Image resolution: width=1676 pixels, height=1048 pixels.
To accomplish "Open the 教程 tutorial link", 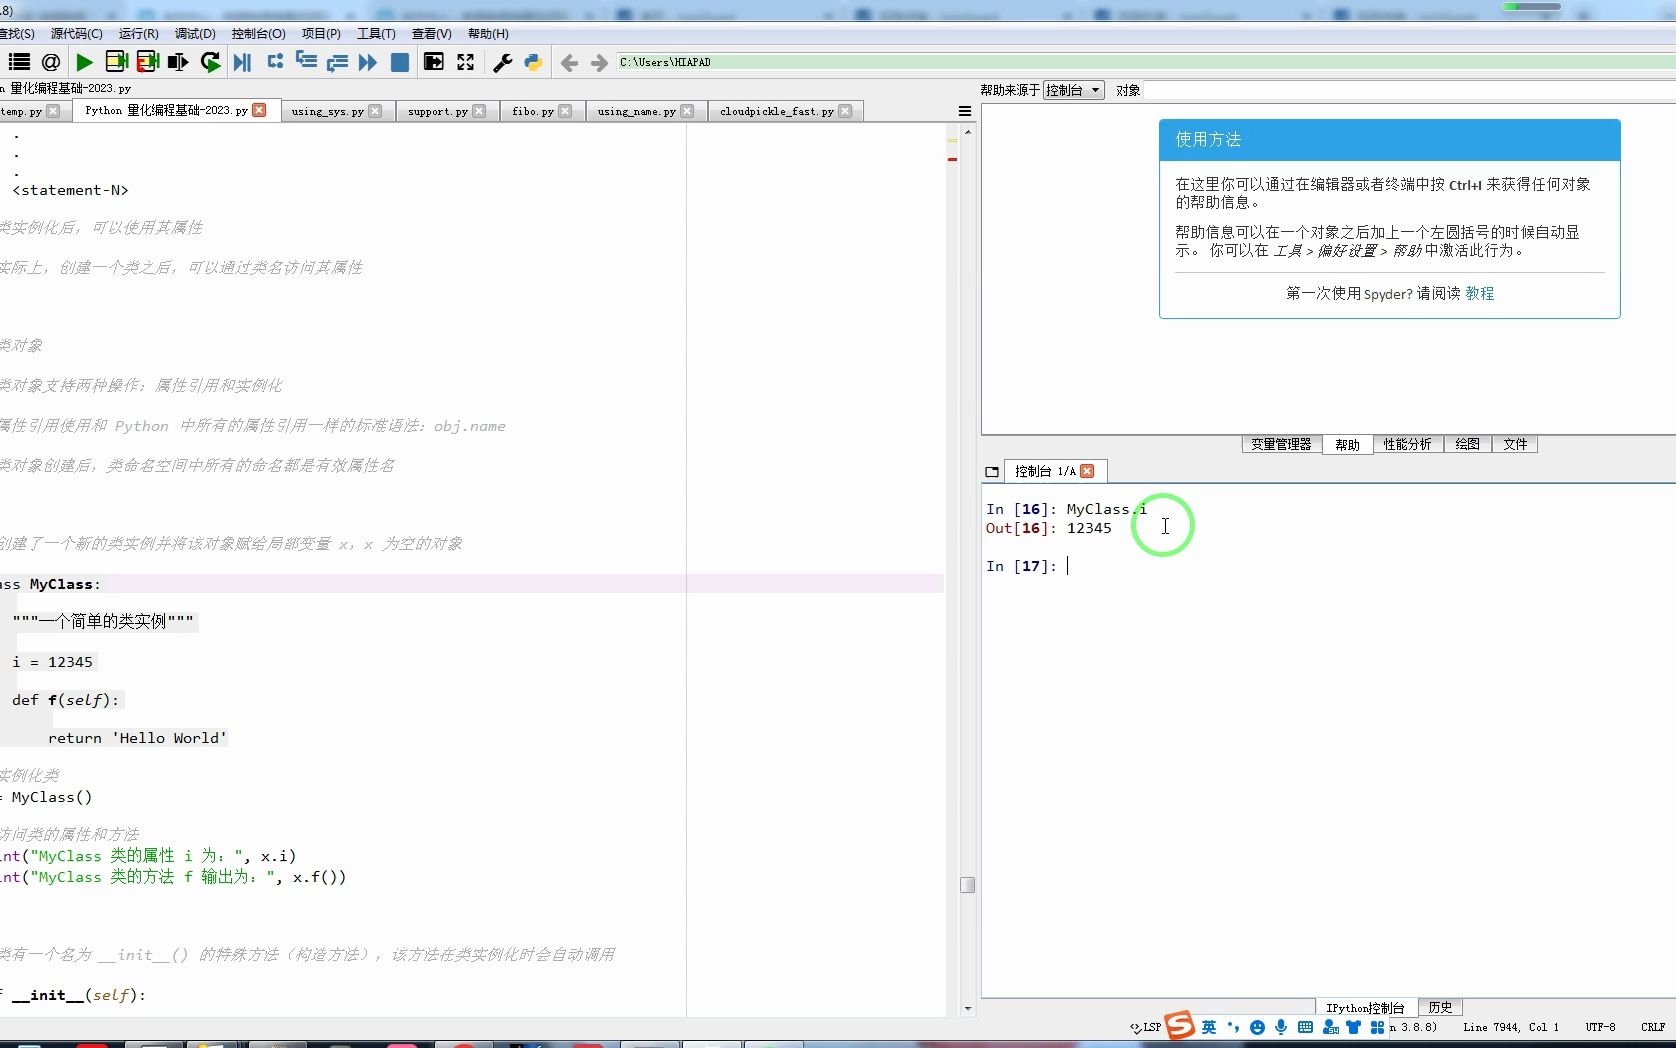I will tap(1480, 293).
